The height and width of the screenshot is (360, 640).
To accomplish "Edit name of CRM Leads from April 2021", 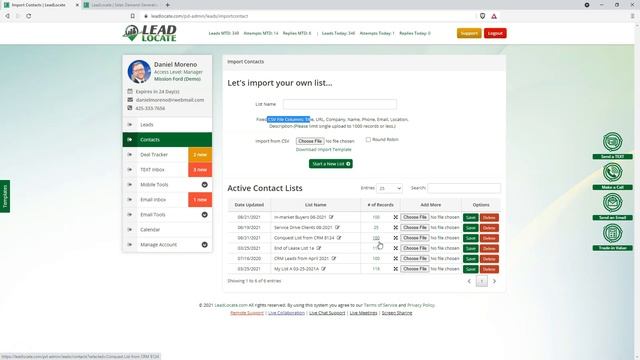I will 334,258.
